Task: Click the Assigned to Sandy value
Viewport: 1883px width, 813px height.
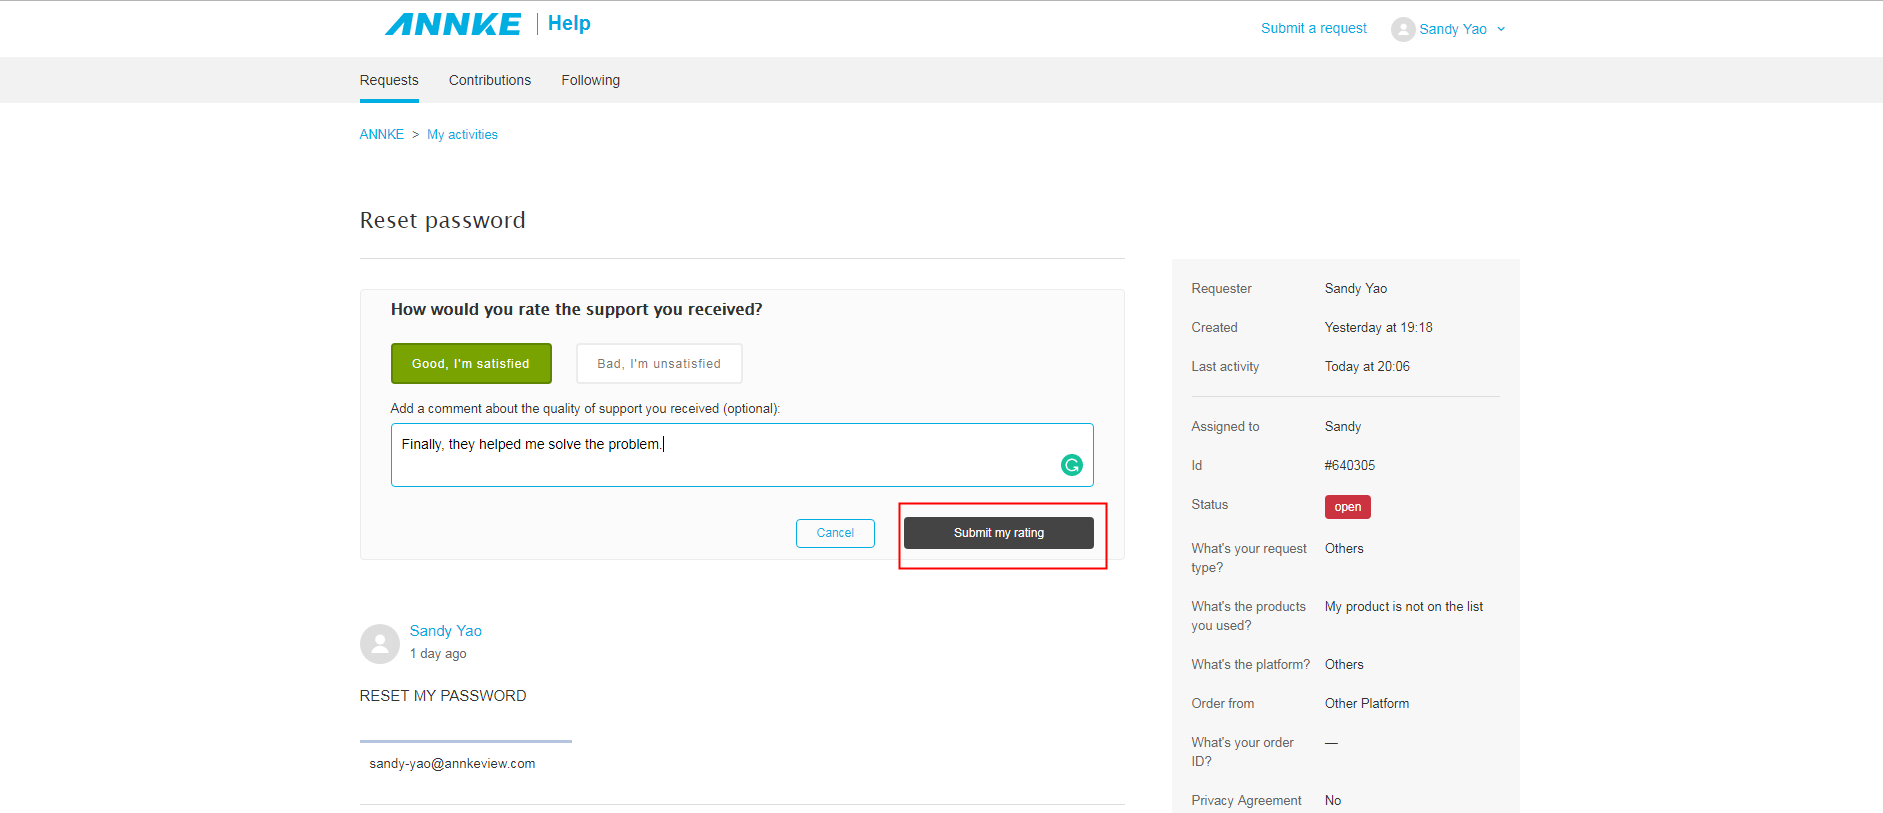Action: [1343, 426]
